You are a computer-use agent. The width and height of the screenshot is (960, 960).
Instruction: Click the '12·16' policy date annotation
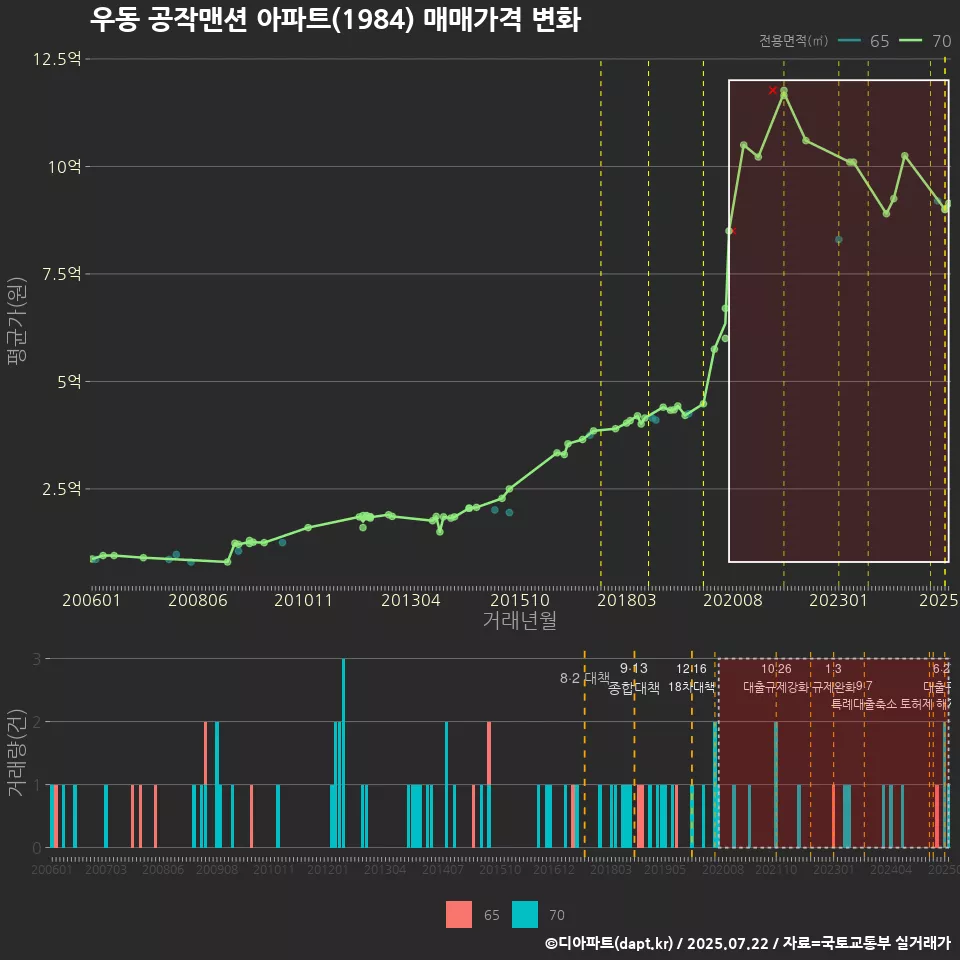point(691,669)
